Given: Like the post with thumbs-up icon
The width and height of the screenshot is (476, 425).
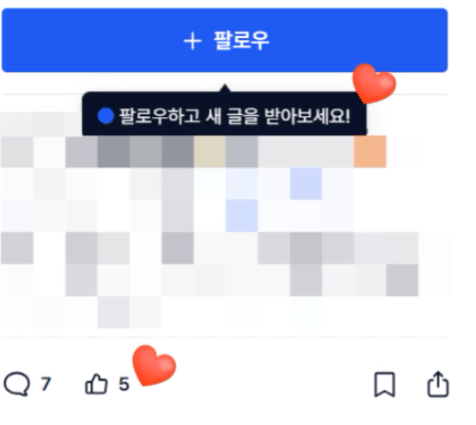Looking at the screenshot, I should pos(96,384).
